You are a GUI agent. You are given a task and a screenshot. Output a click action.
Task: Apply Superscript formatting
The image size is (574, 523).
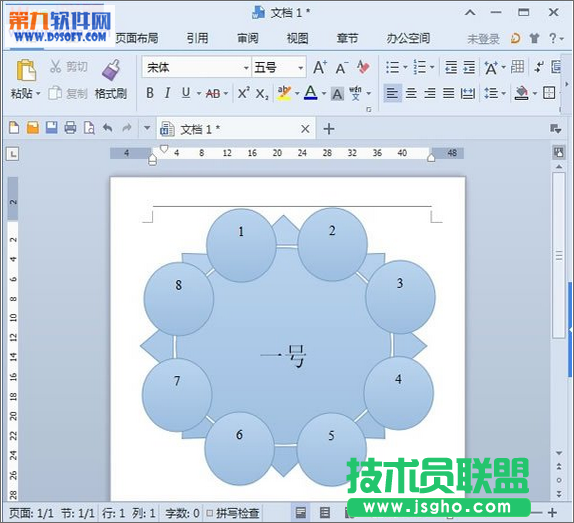pyautogui.click(x=244, y=93)
